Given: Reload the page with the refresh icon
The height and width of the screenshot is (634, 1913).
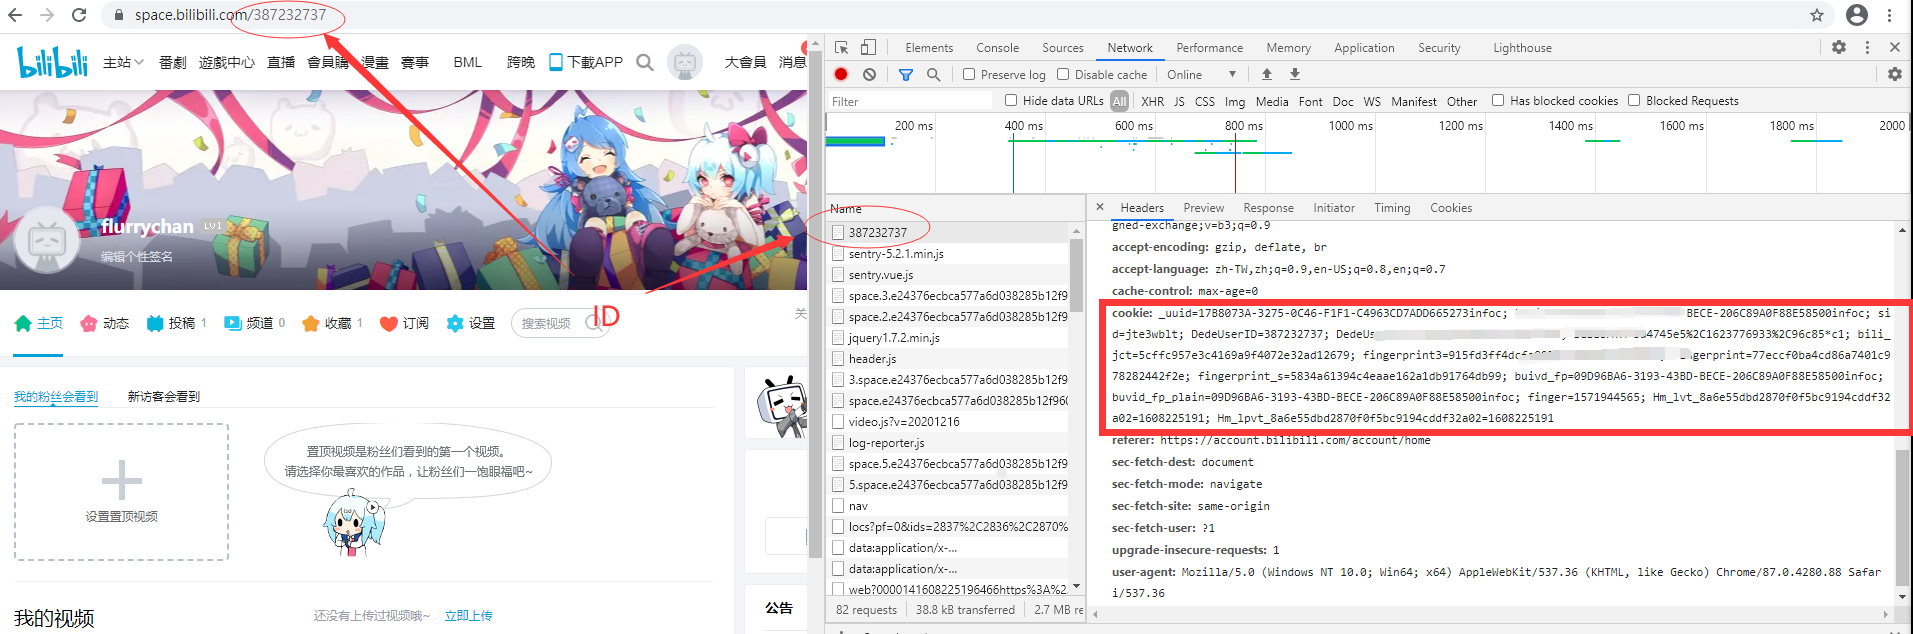Looking at the screenshot, I should pyautogui.click(x=79, y=15).
